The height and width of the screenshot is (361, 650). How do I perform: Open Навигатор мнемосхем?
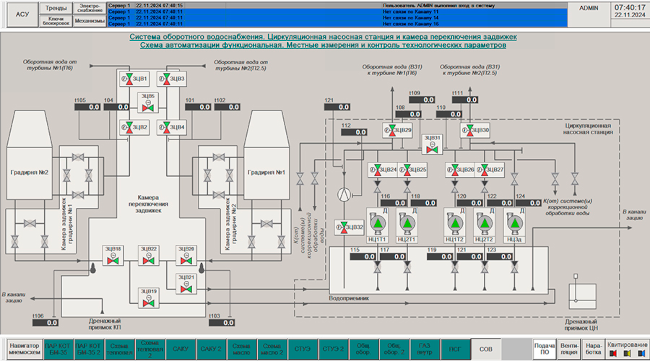(x=24, y=349)
